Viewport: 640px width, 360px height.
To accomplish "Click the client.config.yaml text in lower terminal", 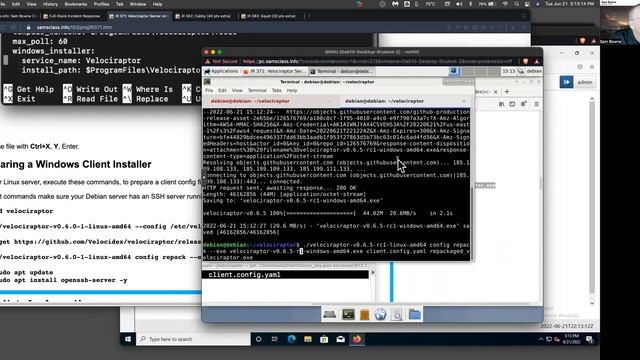I will point(244,275).
